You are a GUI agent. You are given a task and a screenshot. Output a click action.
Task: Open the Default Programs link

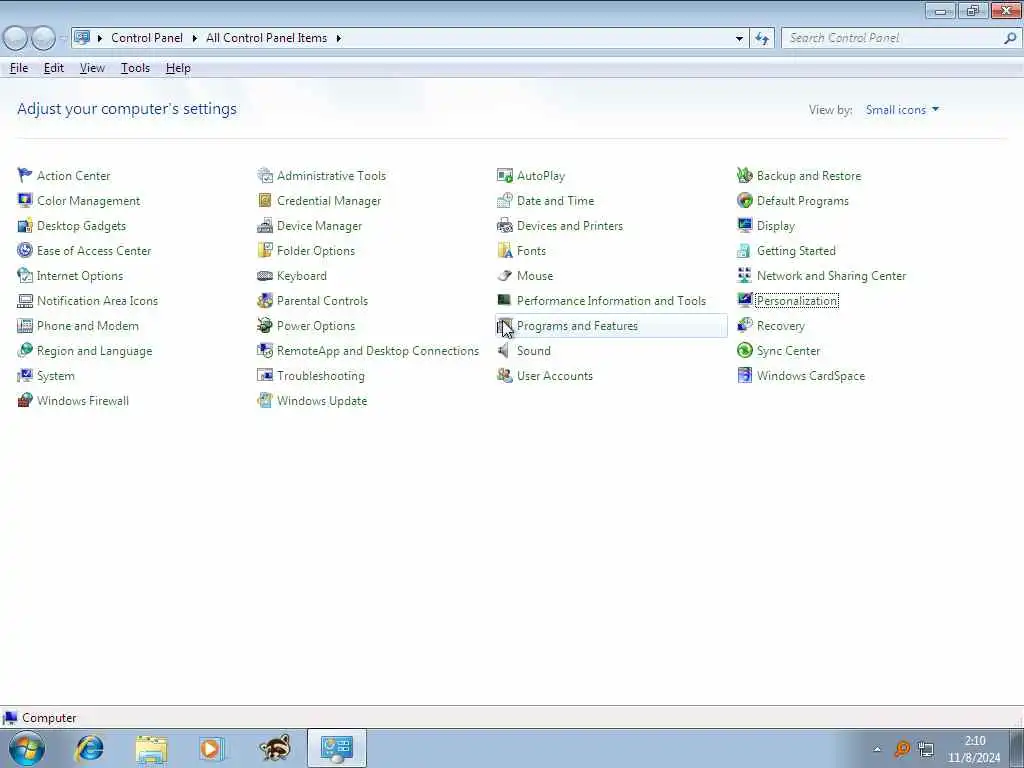click(803, 201)
